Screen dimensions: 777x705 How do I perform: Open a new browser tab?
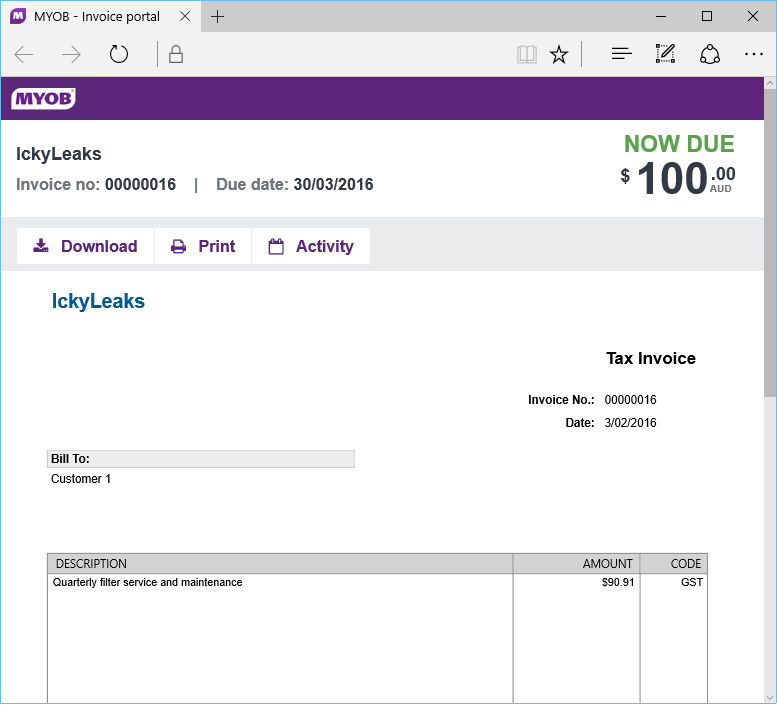[x=218, y=17]
